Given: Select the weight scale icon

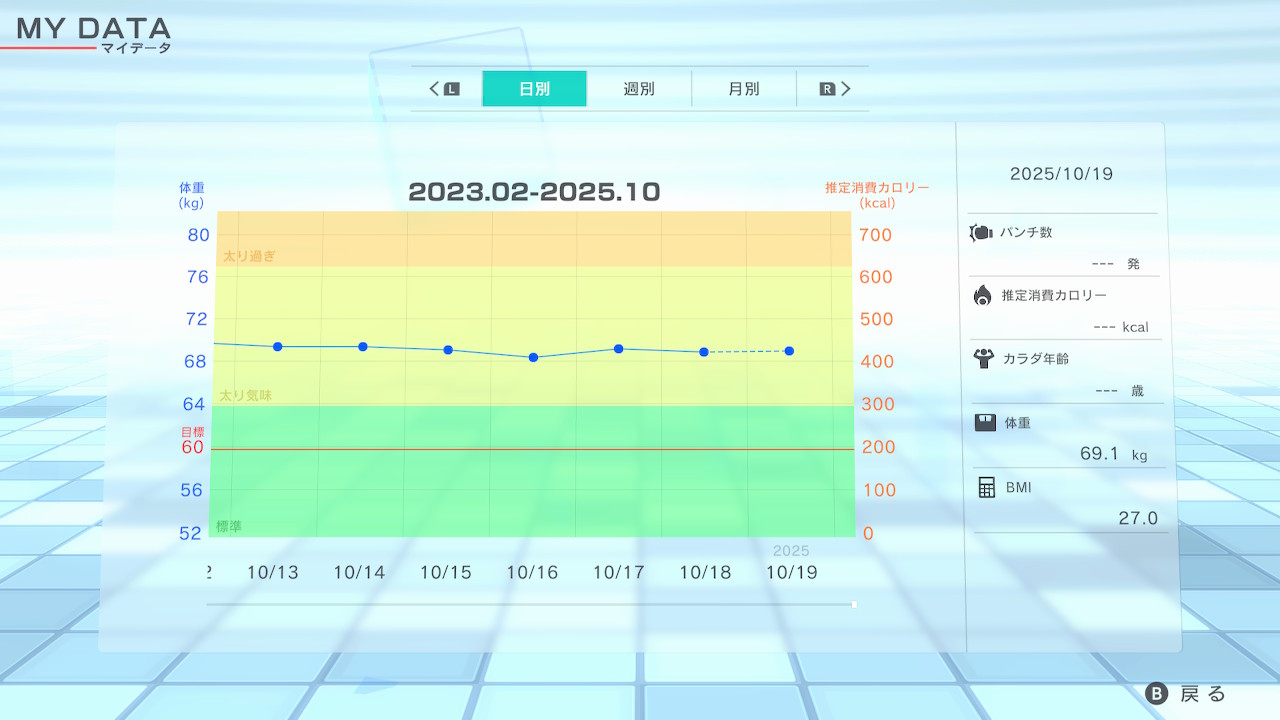Looking at the screenshot, I should pyautogui.click(x=985, y=423).
